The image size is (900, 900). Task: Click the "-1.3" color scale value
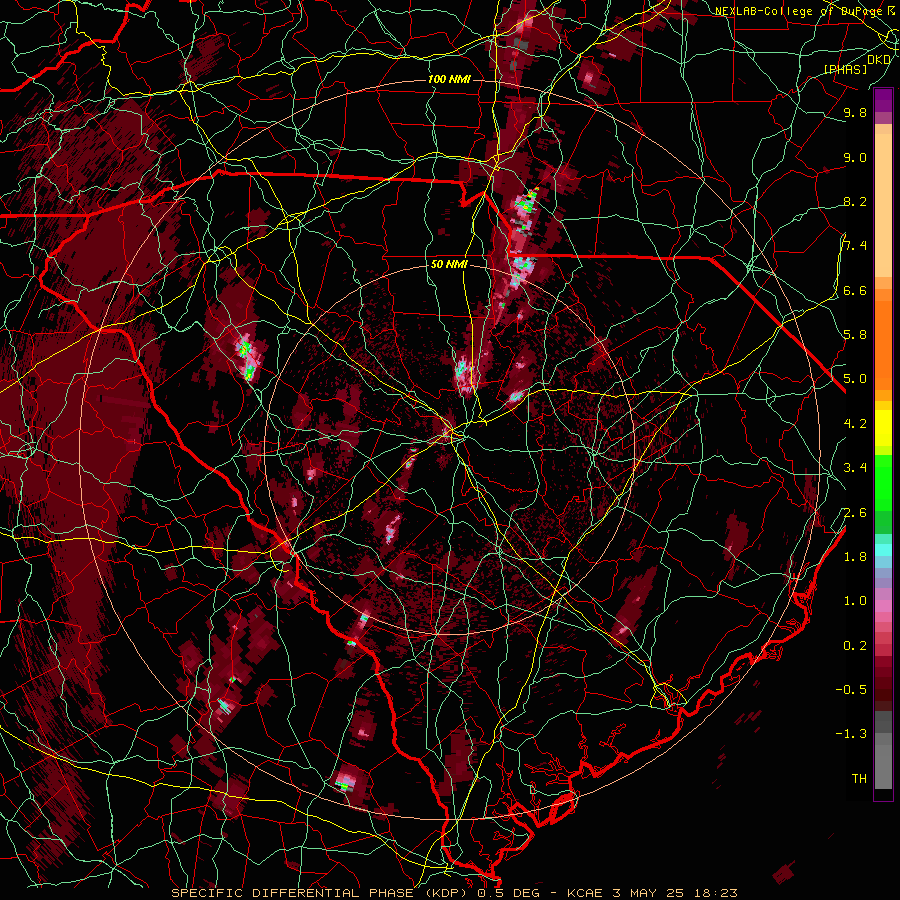coord(851,734)
